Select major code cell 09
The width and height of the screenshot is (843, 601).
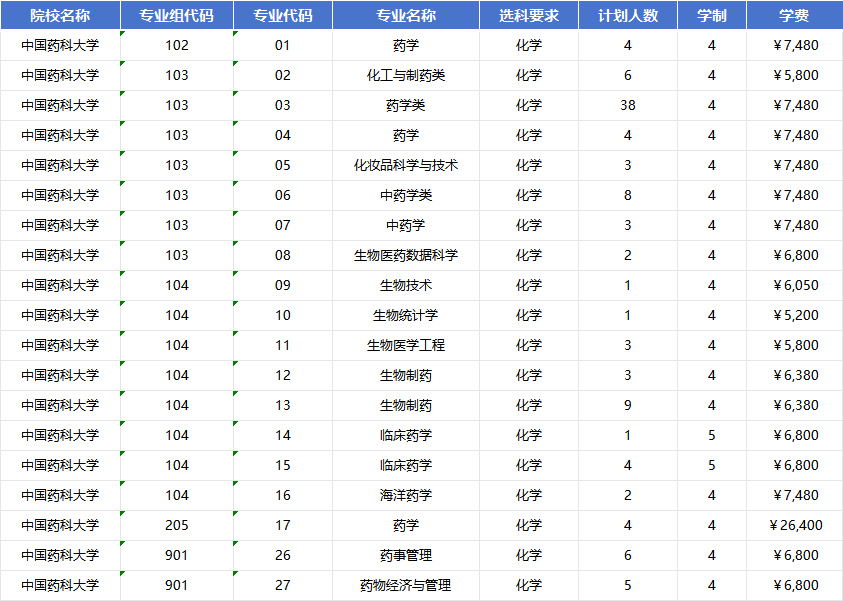283,285
